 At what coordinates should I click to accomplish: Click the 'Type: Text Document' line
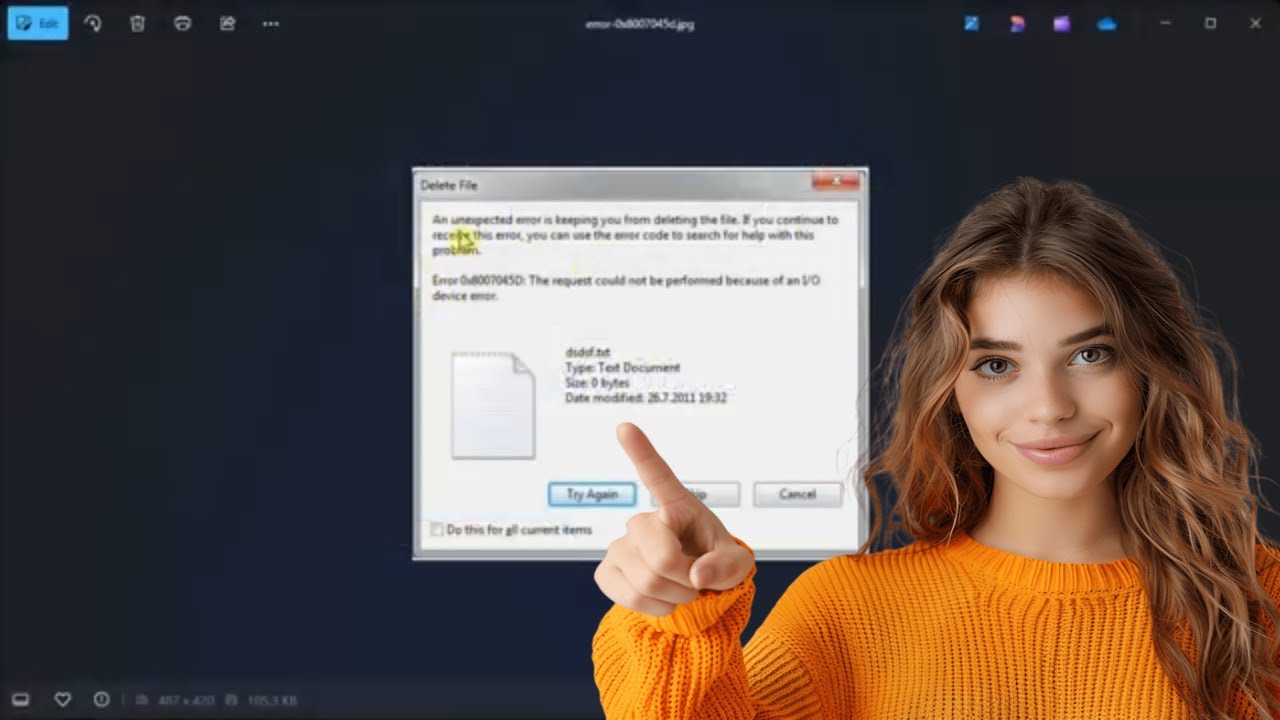[622, 367]
